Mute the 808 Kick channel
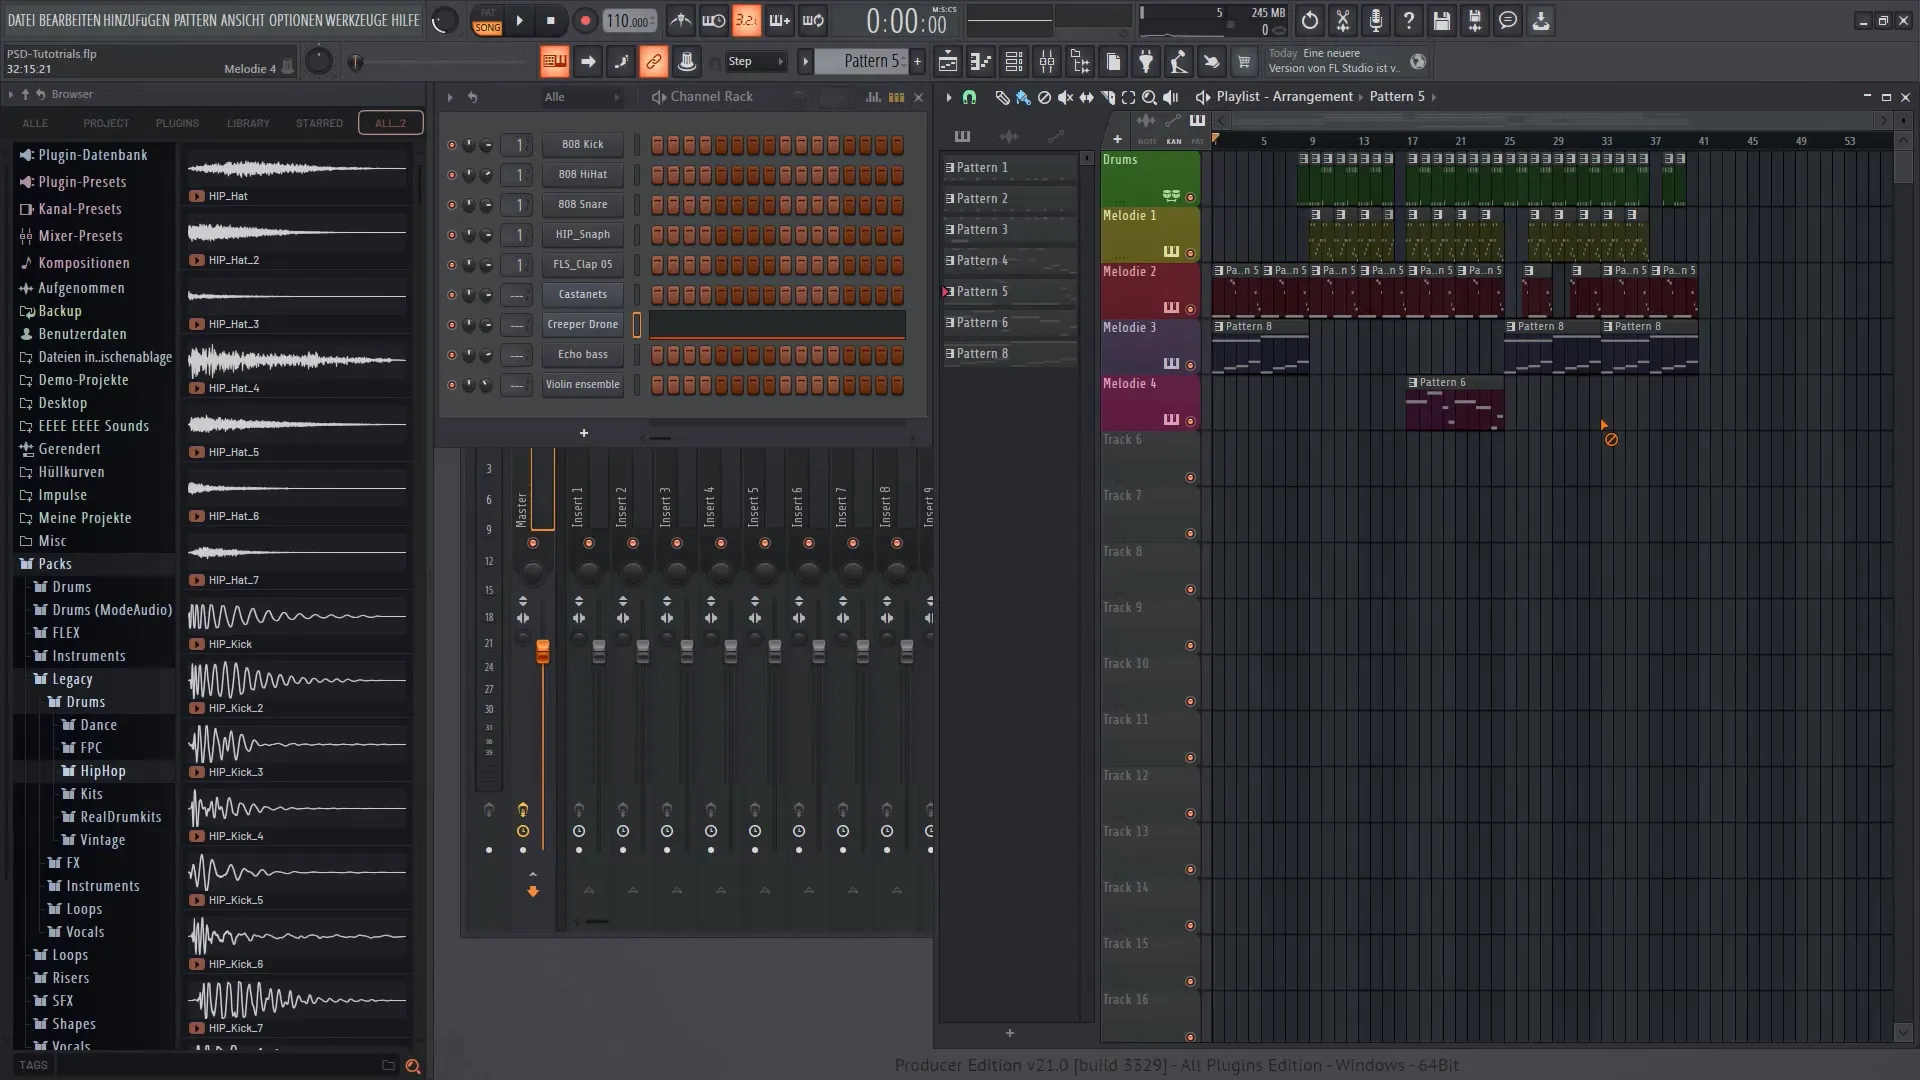Viewport: 1920px width, 1080px height. tap(452, 145)
